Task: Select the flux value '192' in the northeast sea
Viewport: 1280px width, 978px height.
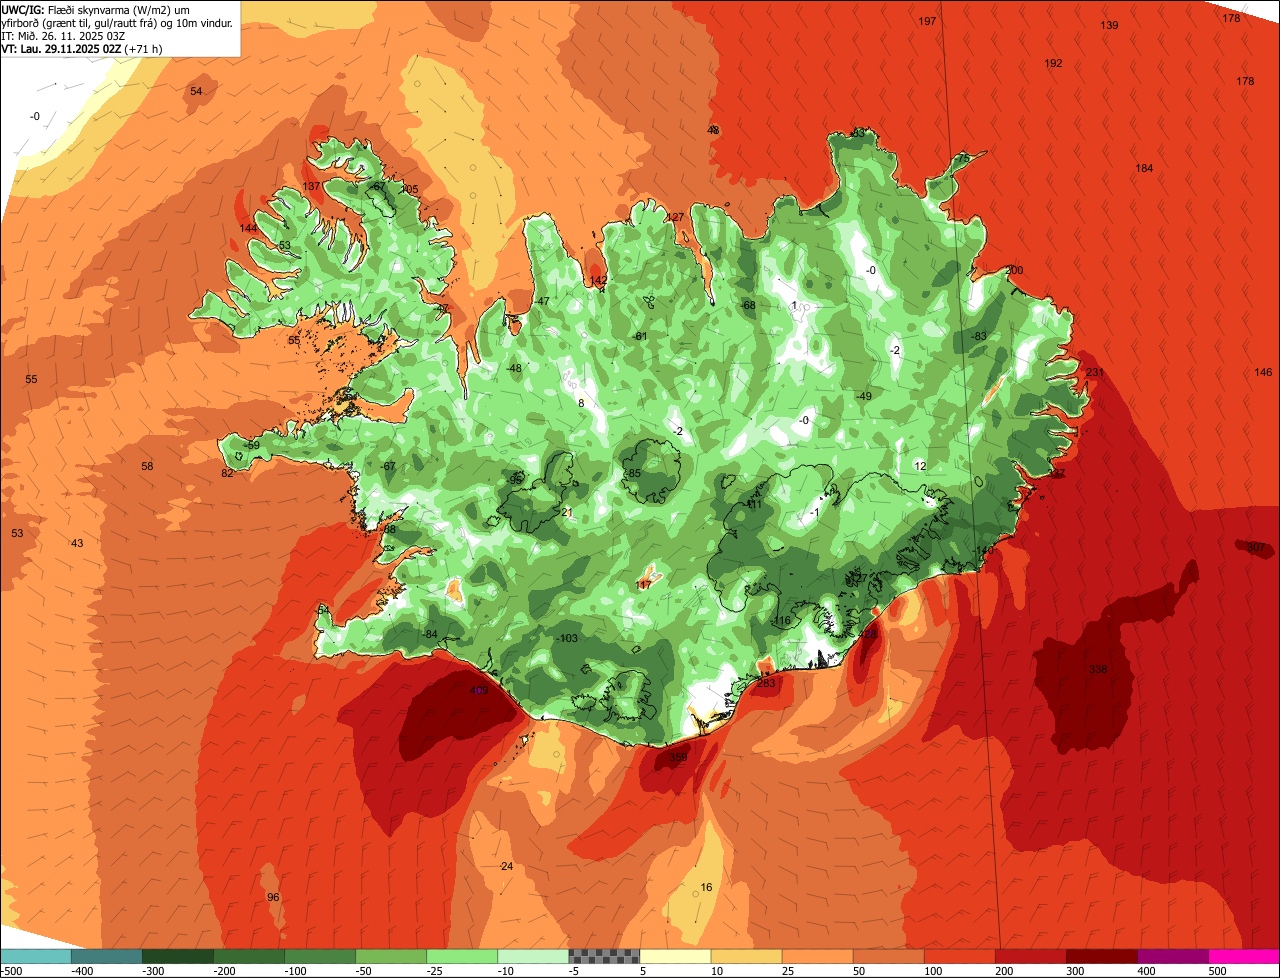Action: [x=1053, y=64]
